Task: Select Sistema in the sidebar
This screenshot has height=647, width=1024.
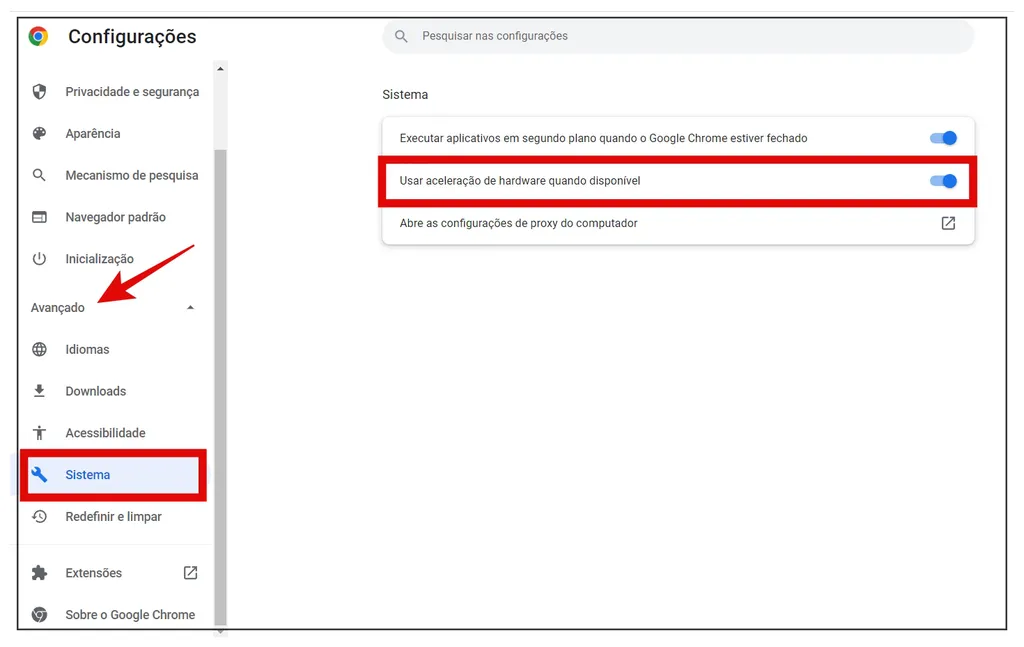Action: [x=113, y=475]
